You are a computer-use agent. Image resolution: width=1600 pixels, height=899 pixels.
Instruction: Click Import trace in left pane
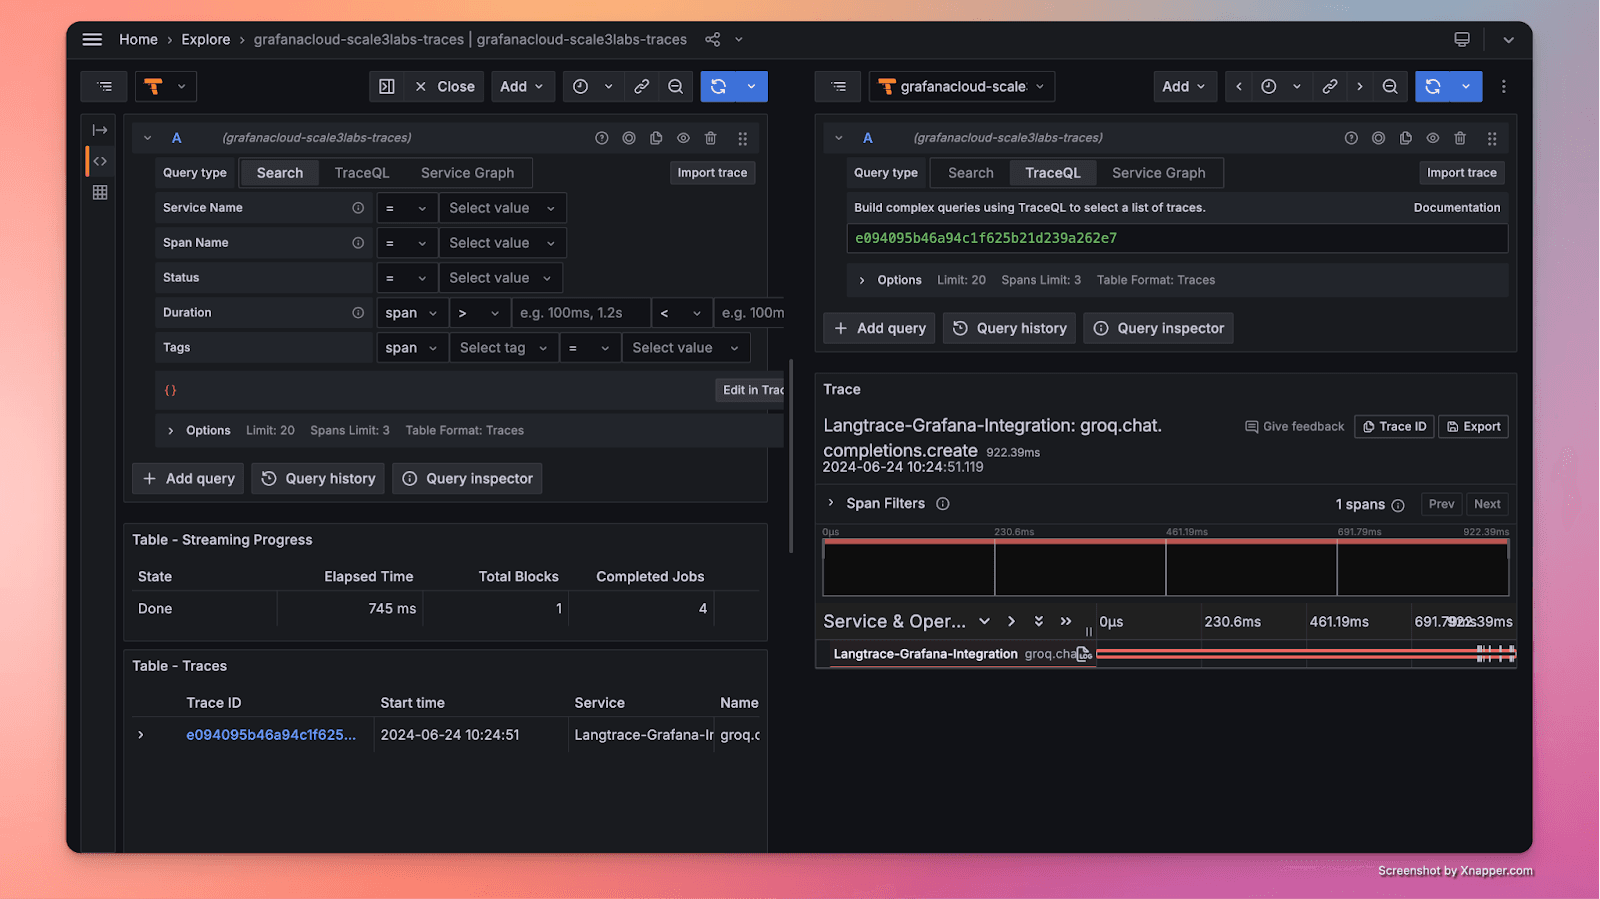[x=712, y=173]
